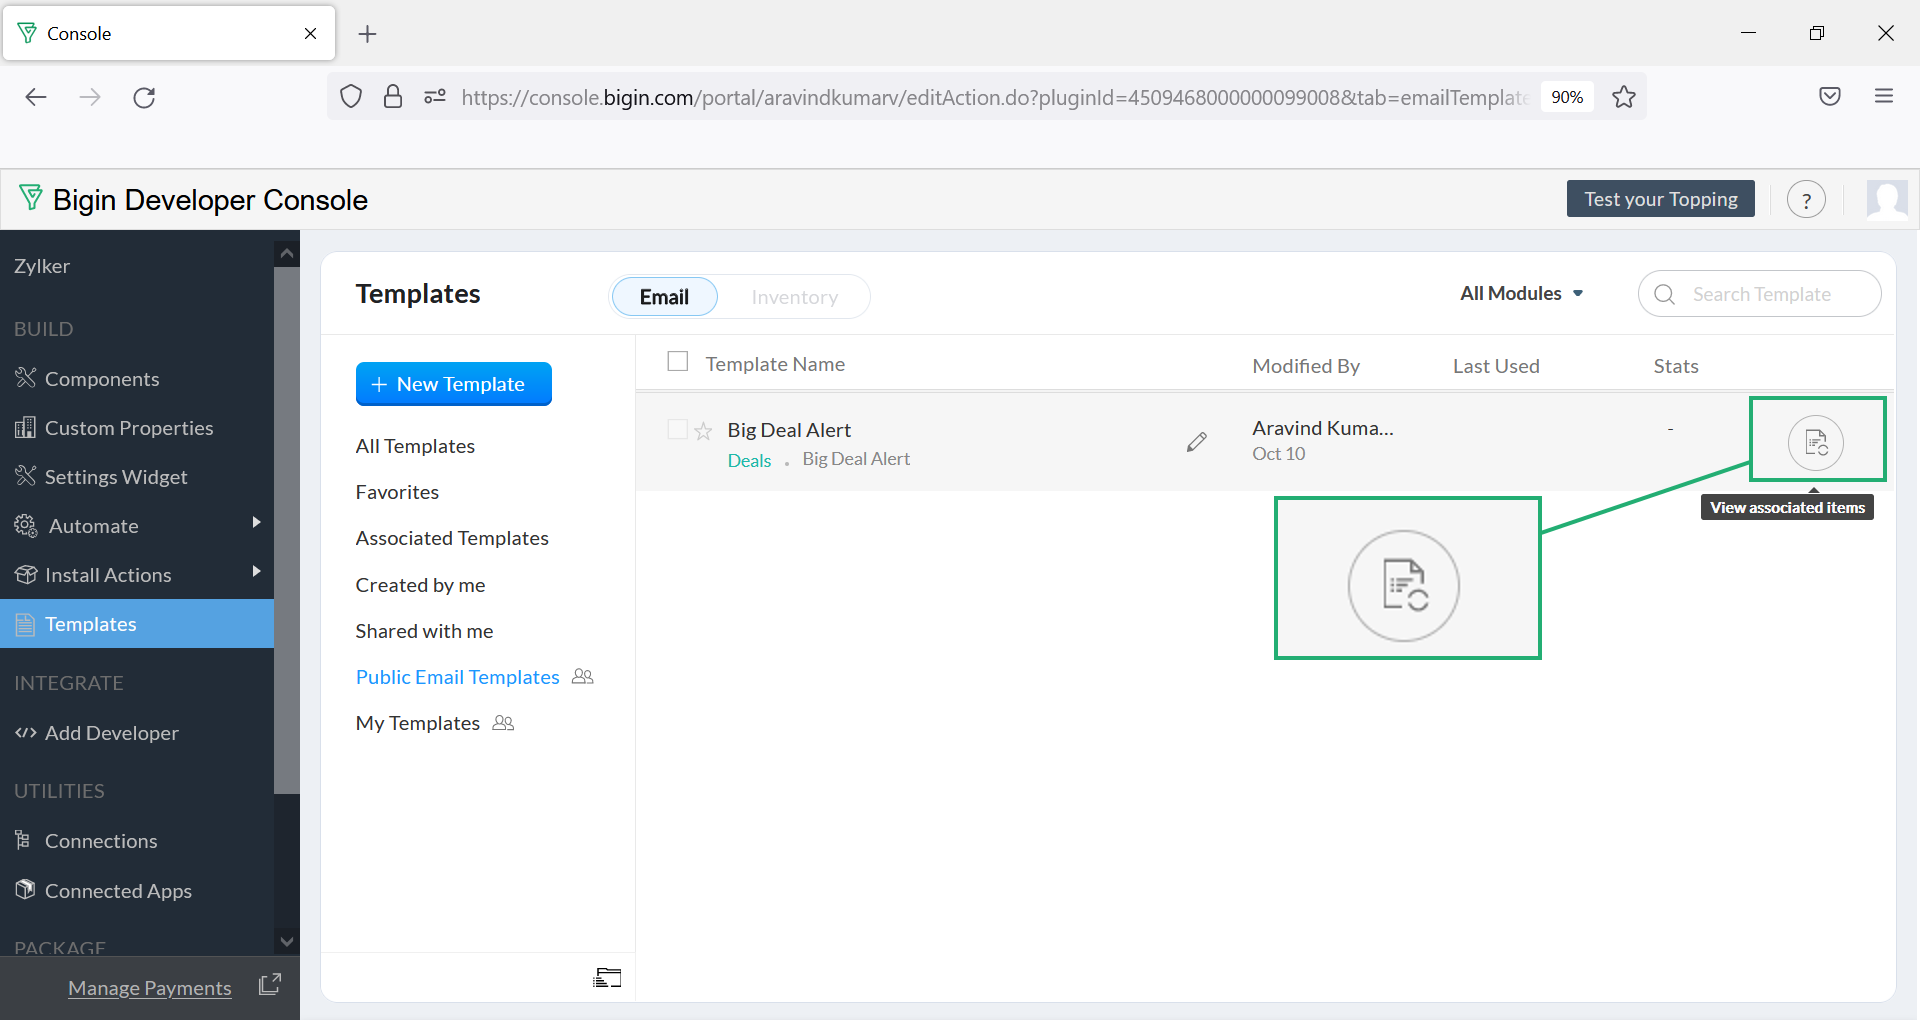1920x1020 pixels.
Task: Click the Search Template input field
Action: point(1760,294)
